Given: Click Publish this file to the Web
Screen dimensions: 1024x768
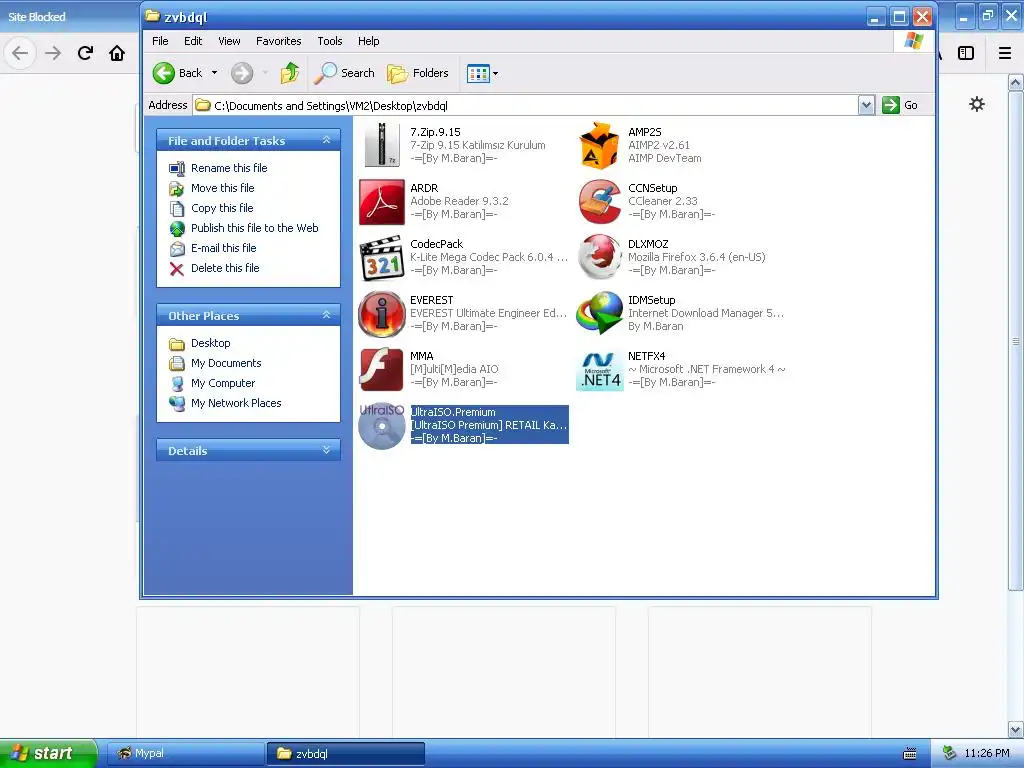Looking at the screenshot, I should pyautogui.click(x=255, y=229).
